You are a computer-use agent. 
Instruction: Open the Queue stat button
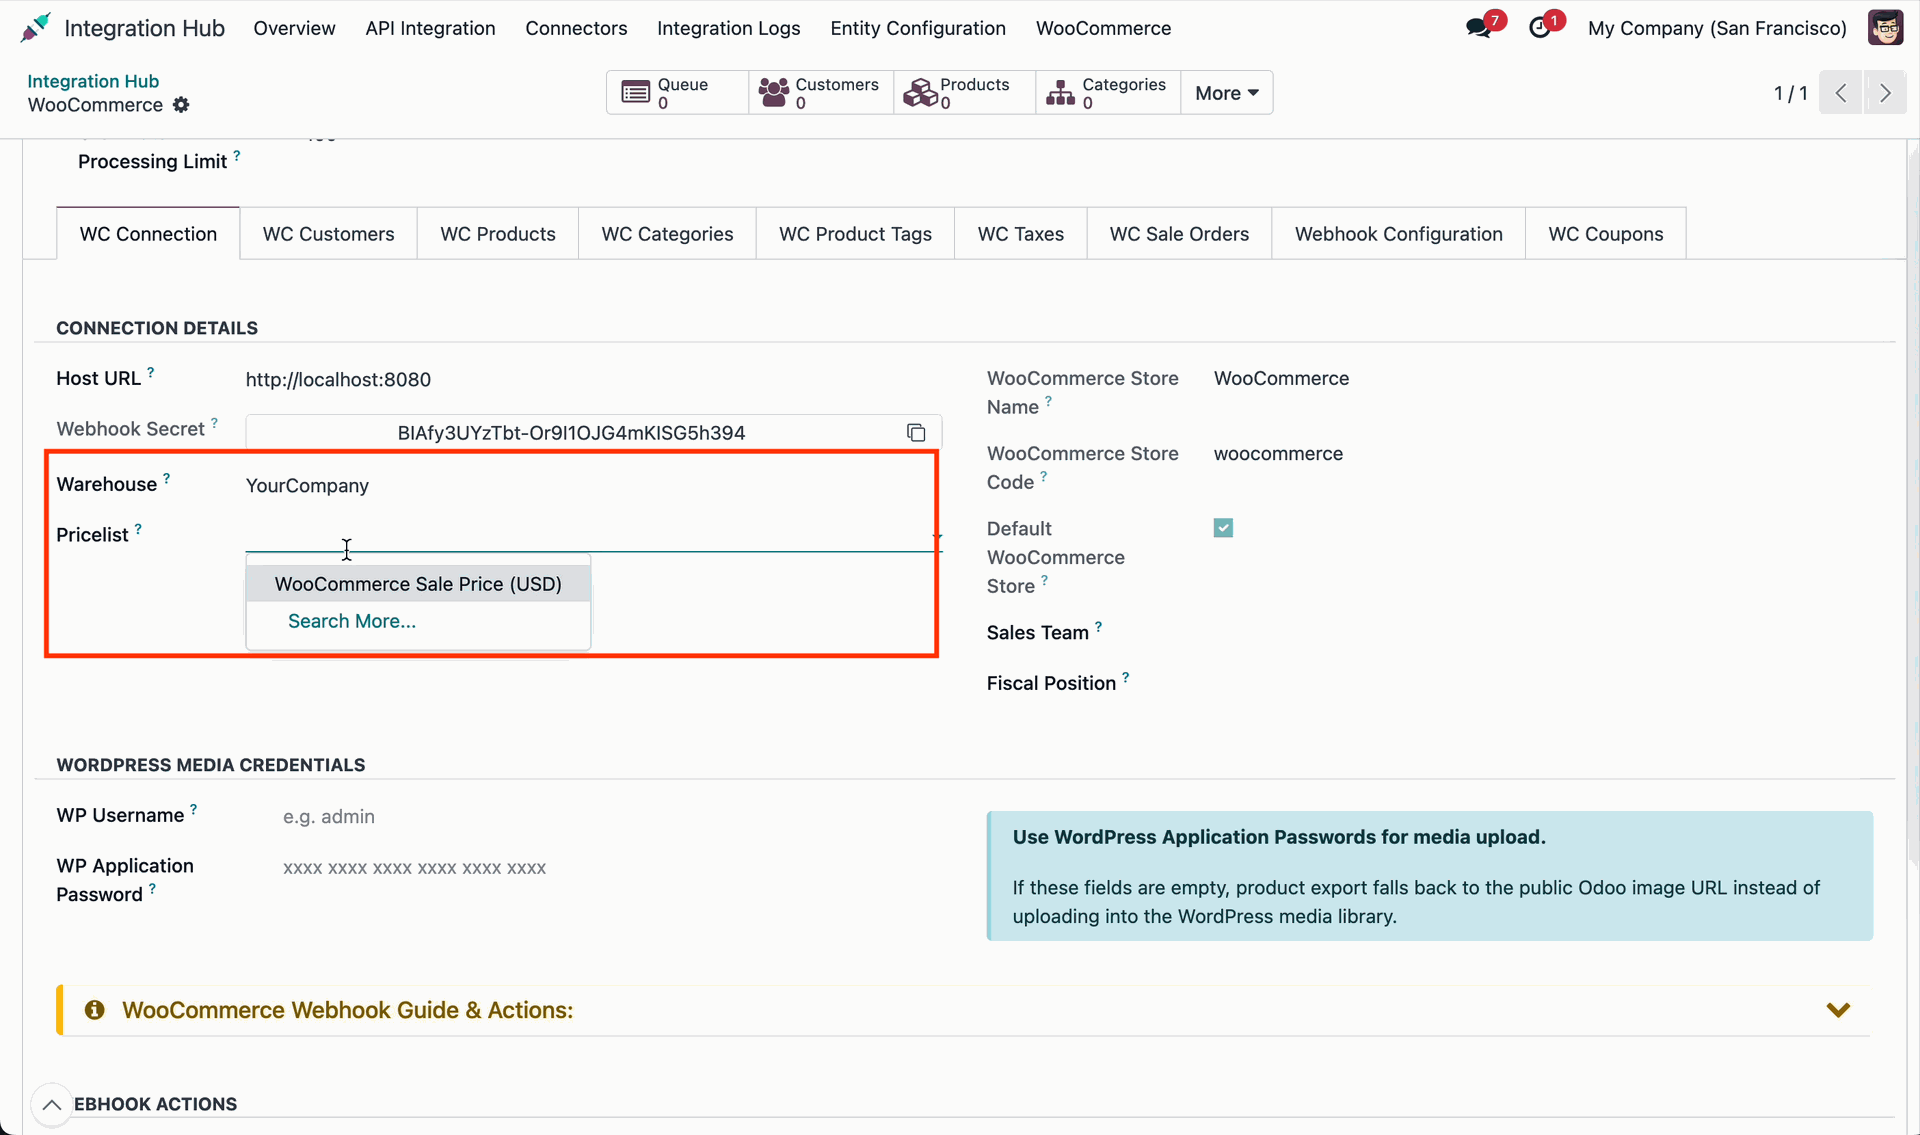(x=678, y=93)
